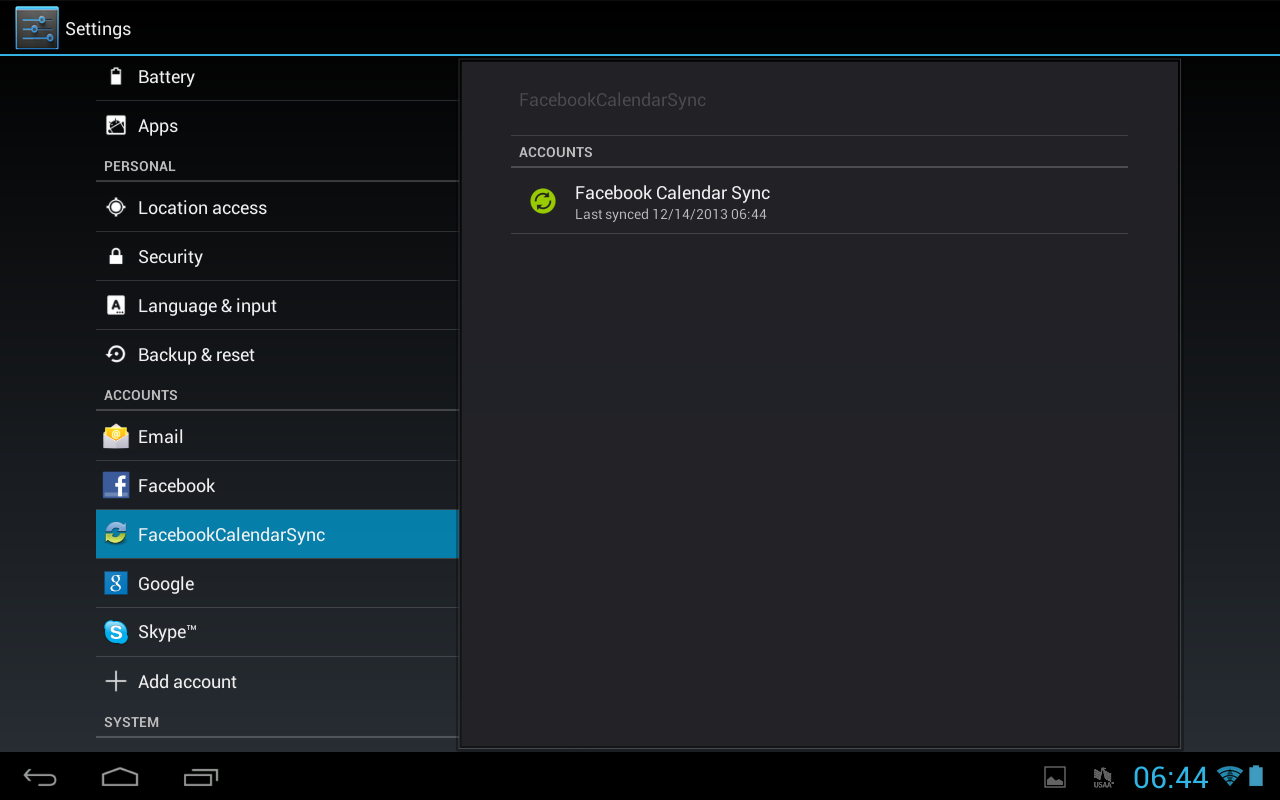Tap the Home navigation button
Viewport: 1280px width, 800px height.
tap(120, 777)
